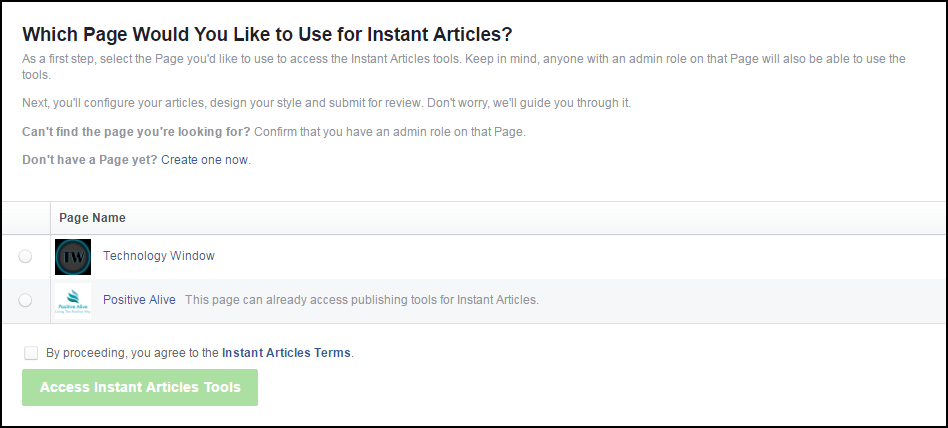Click the Positive Alive logo thumbnail

tap(73, 300)
